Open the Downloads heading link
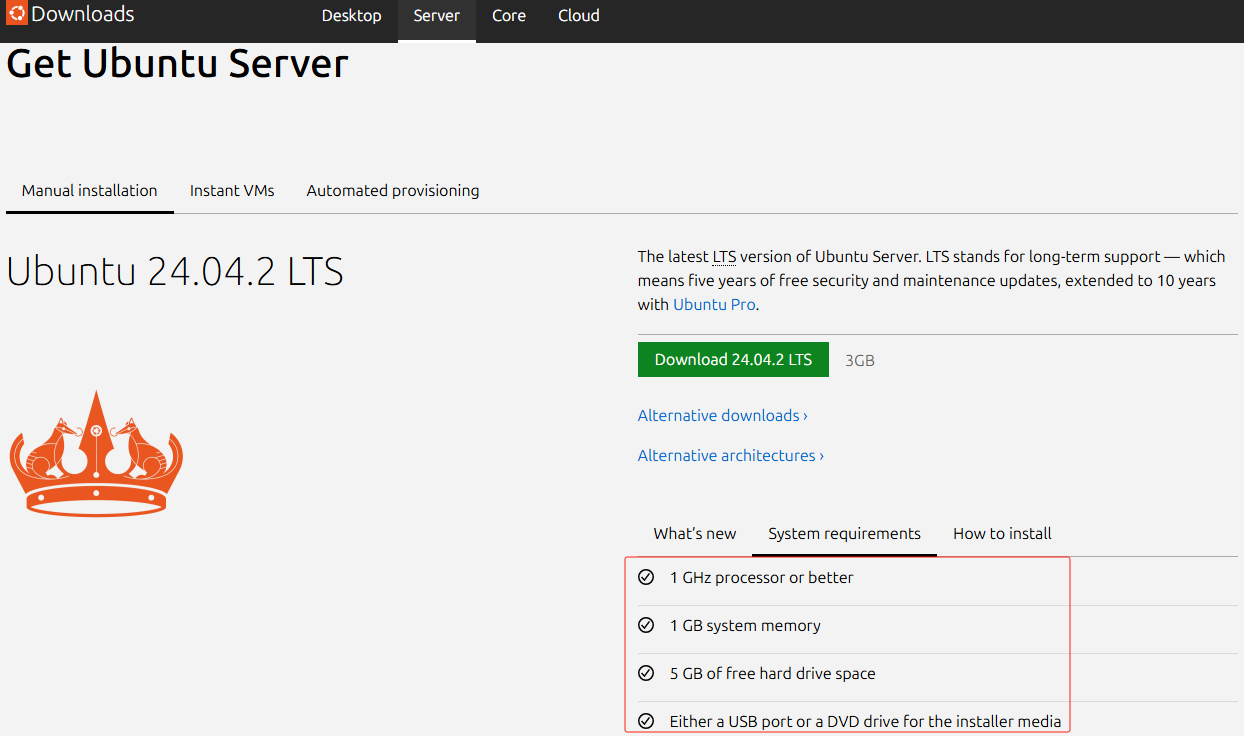Viewport: 1244px width, 736px height. pyautogui.click(x=82, y=14)
